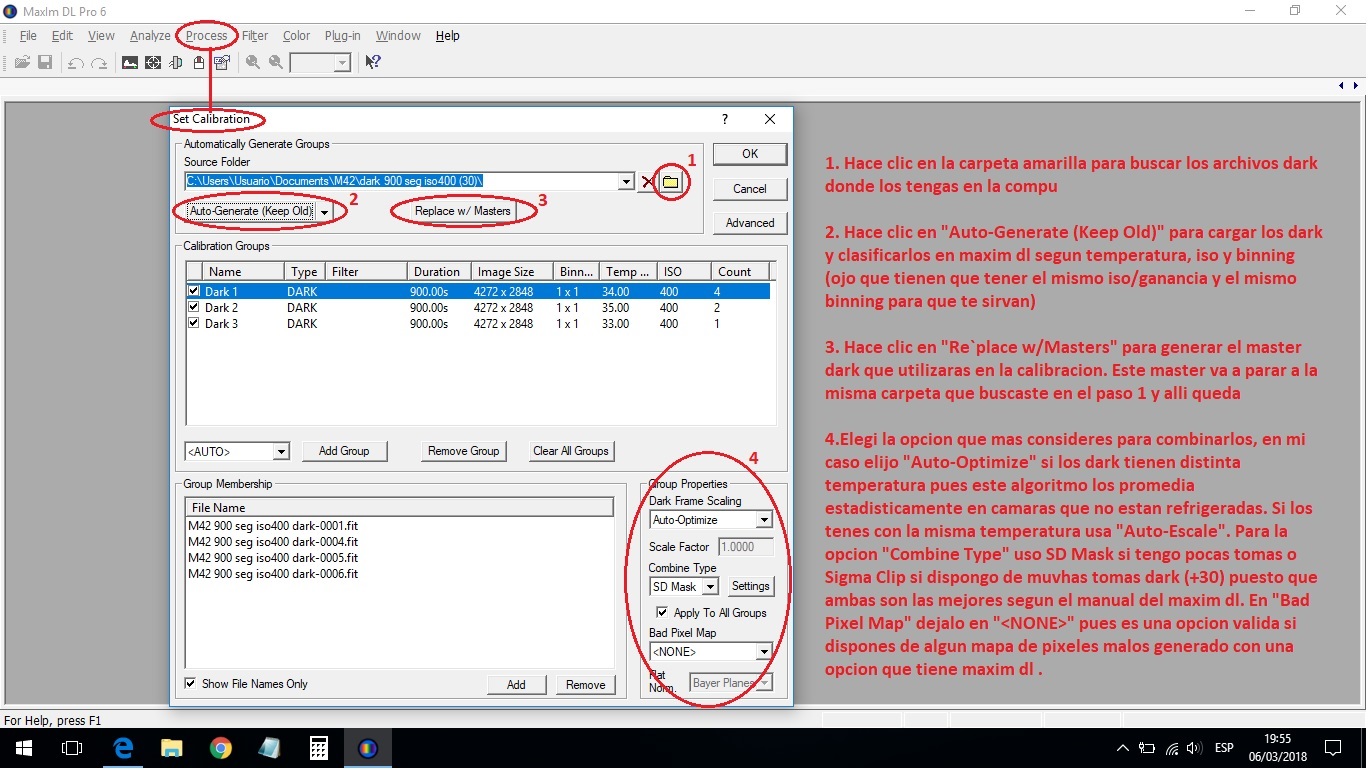Screen dimensions: 1369x770
Task: Uncheck the Dark 3 group checkbox
Action: [194, 324]
